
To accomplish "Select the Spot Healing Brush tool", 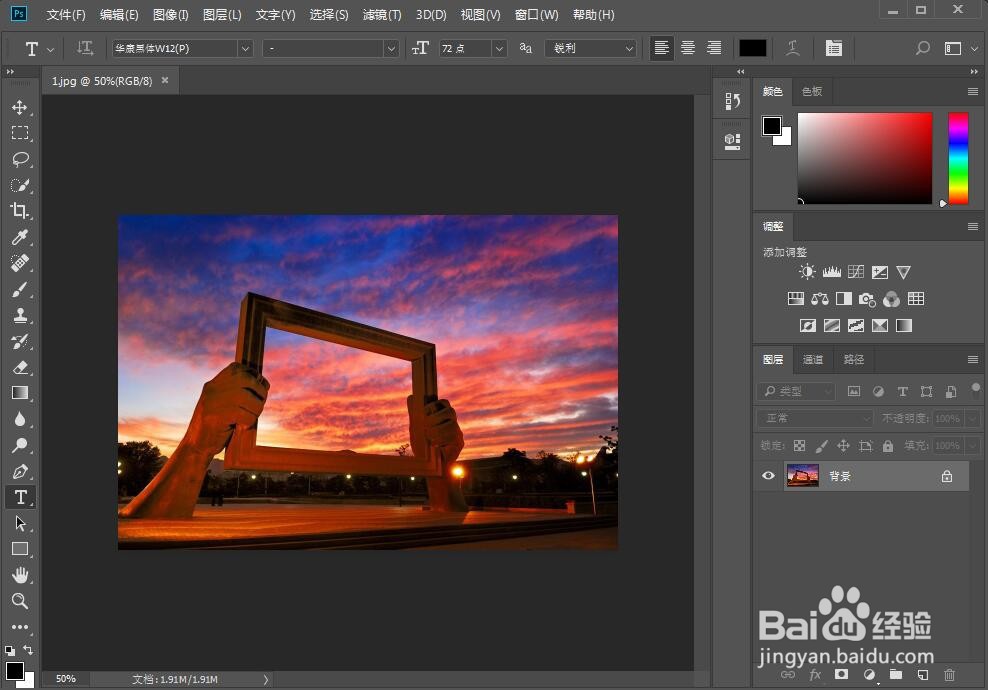I will [20, 263].
